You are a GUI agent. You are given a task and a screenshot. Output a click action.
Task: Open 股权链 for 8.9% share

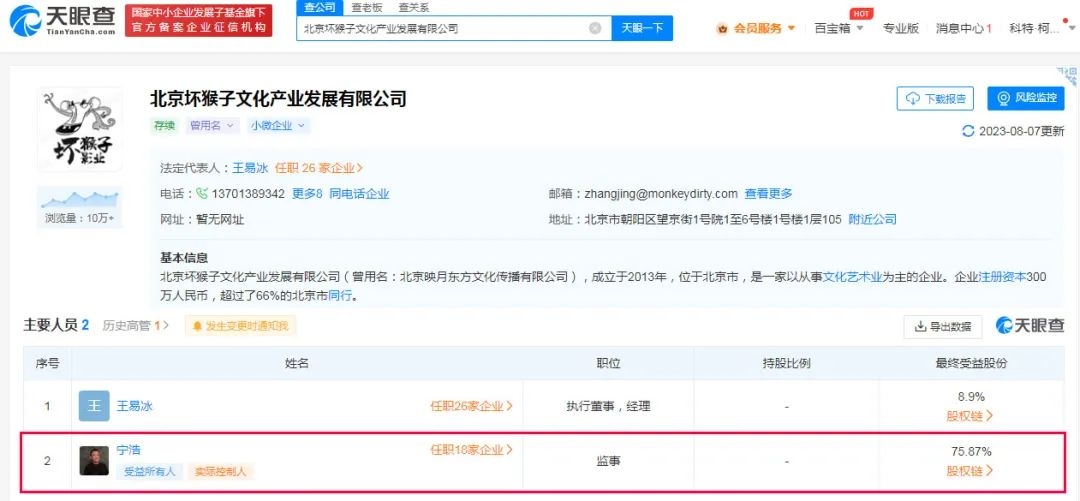970,416
